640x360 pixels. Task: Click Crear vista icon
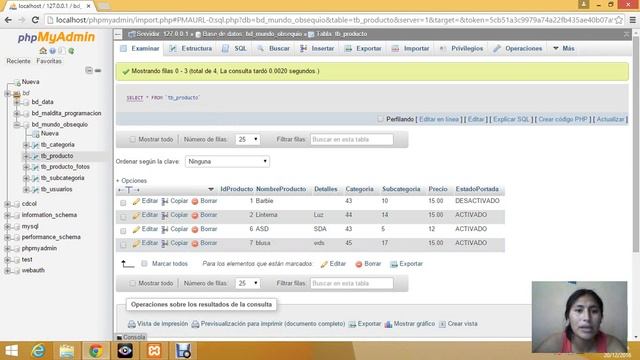[x=442, y=324]
